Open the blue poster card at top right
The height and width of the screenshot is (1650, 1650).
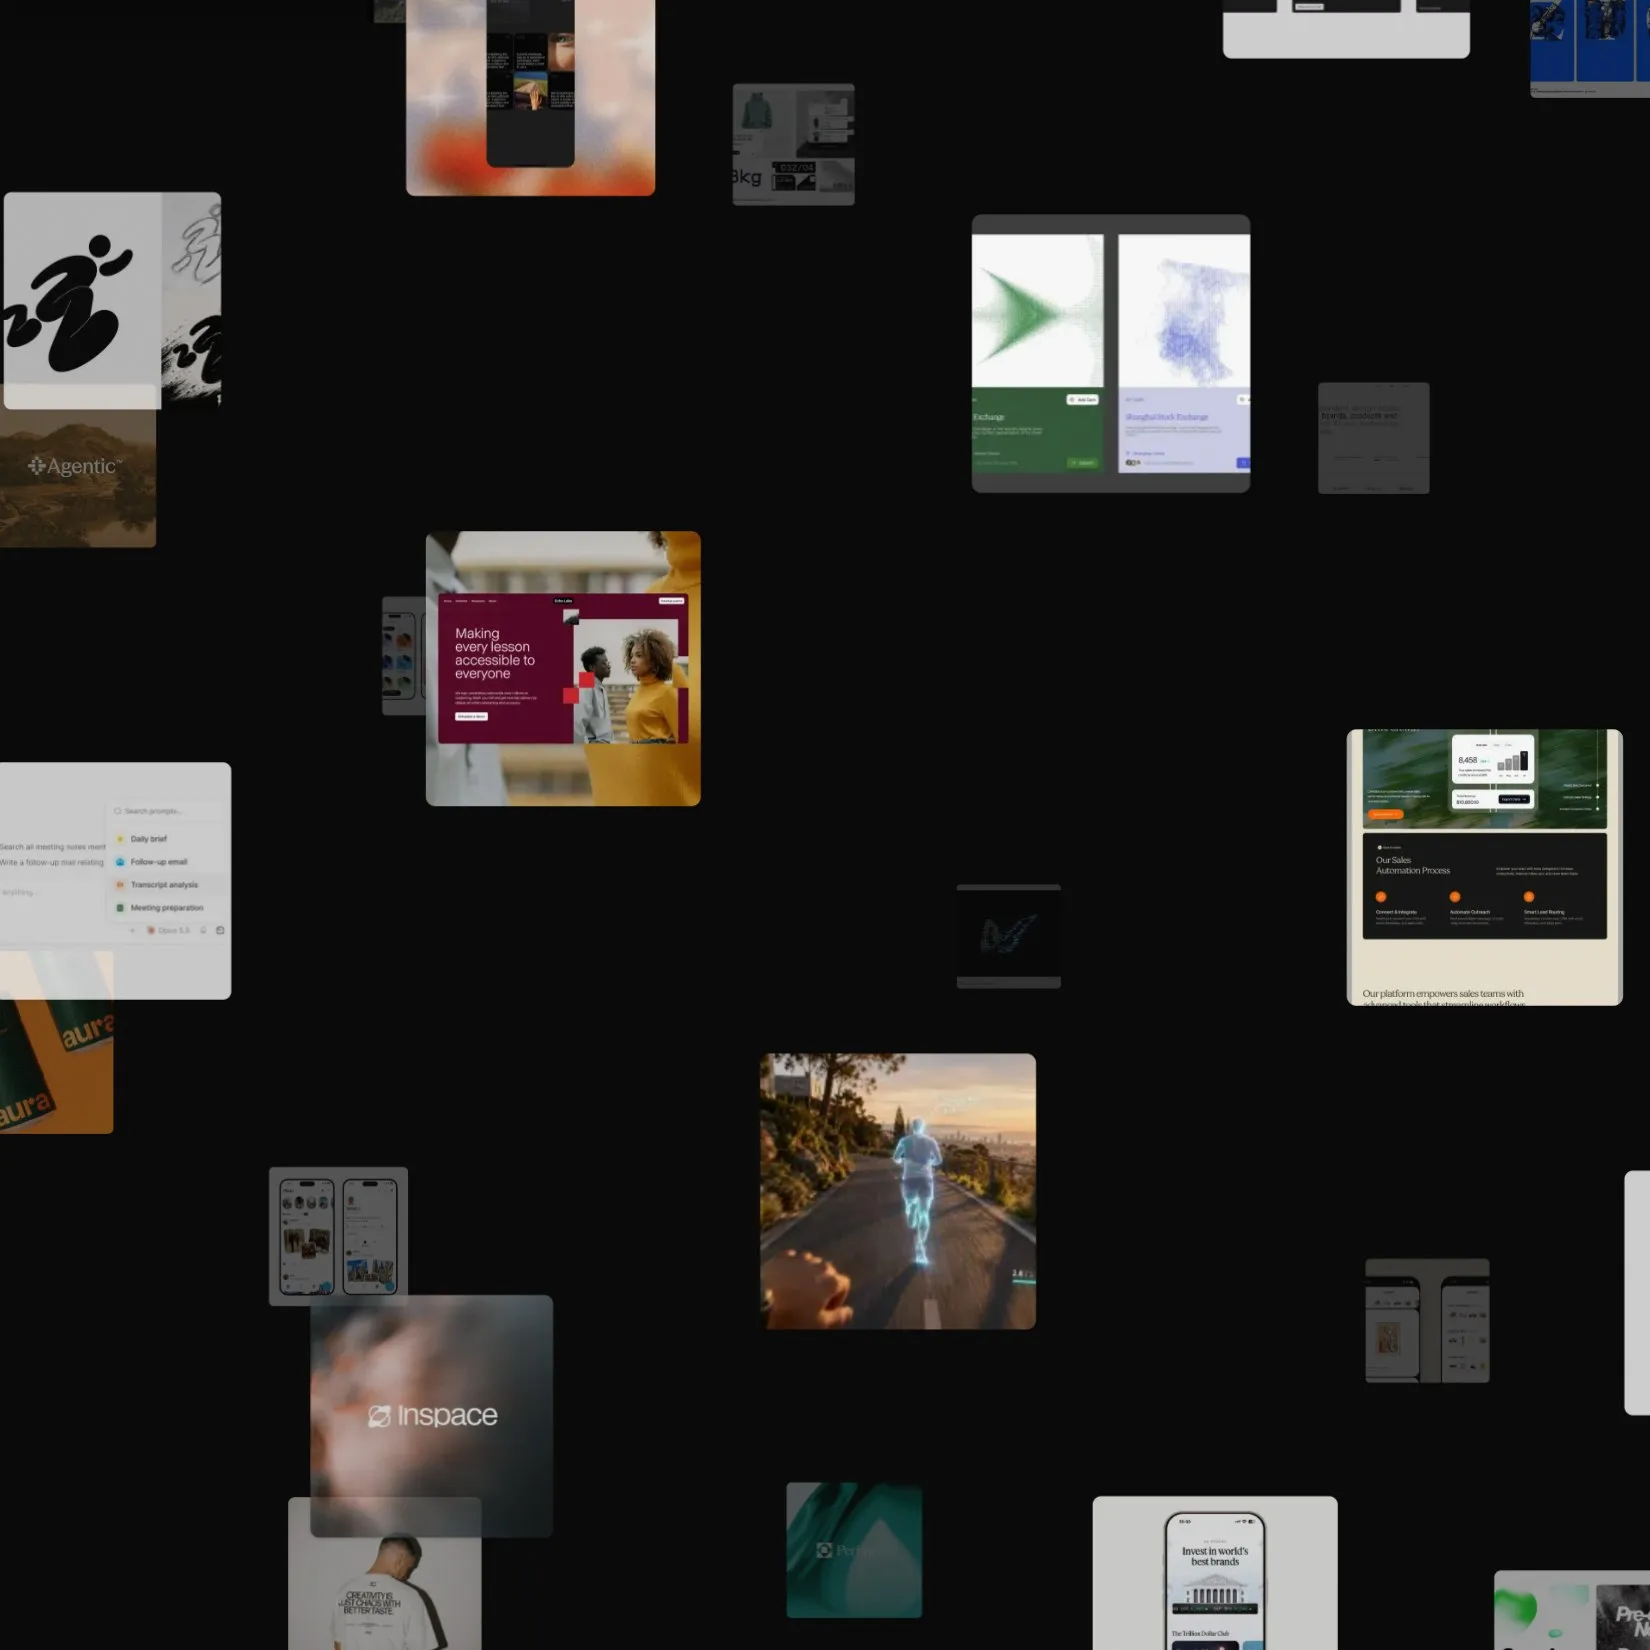1590,48
